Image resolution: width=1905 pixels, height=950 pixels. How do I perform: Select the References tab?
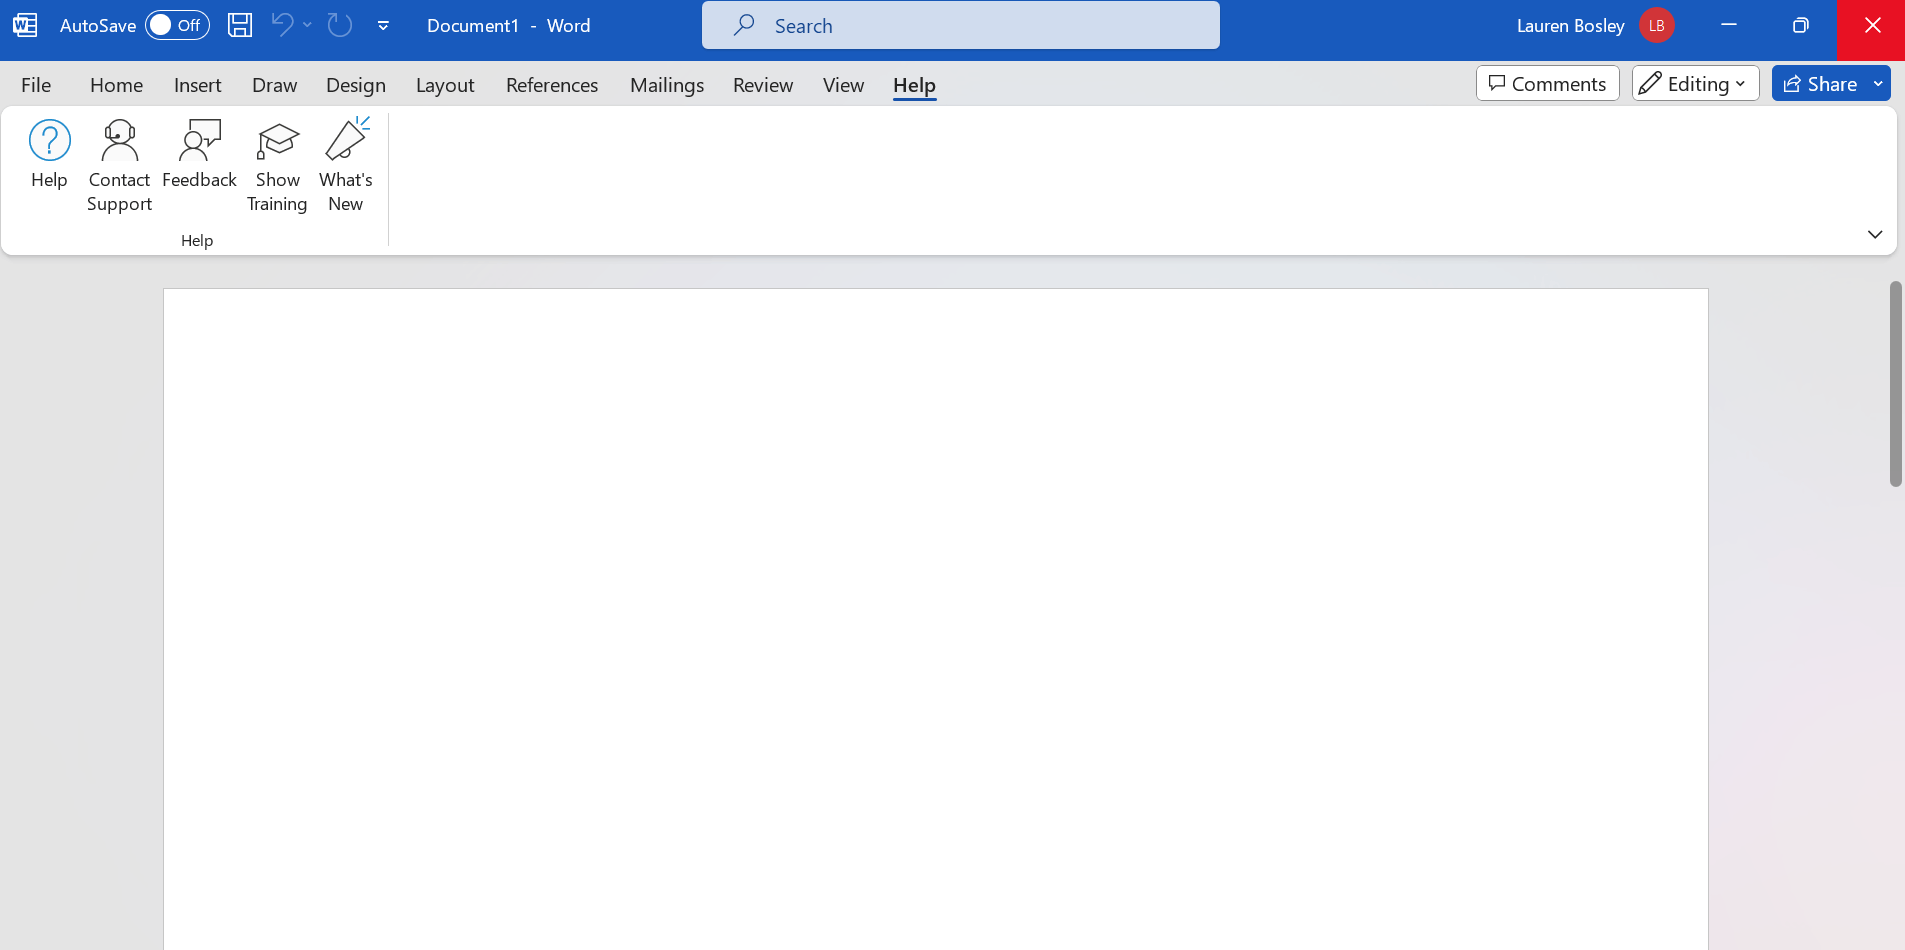[x=552, y=85]
